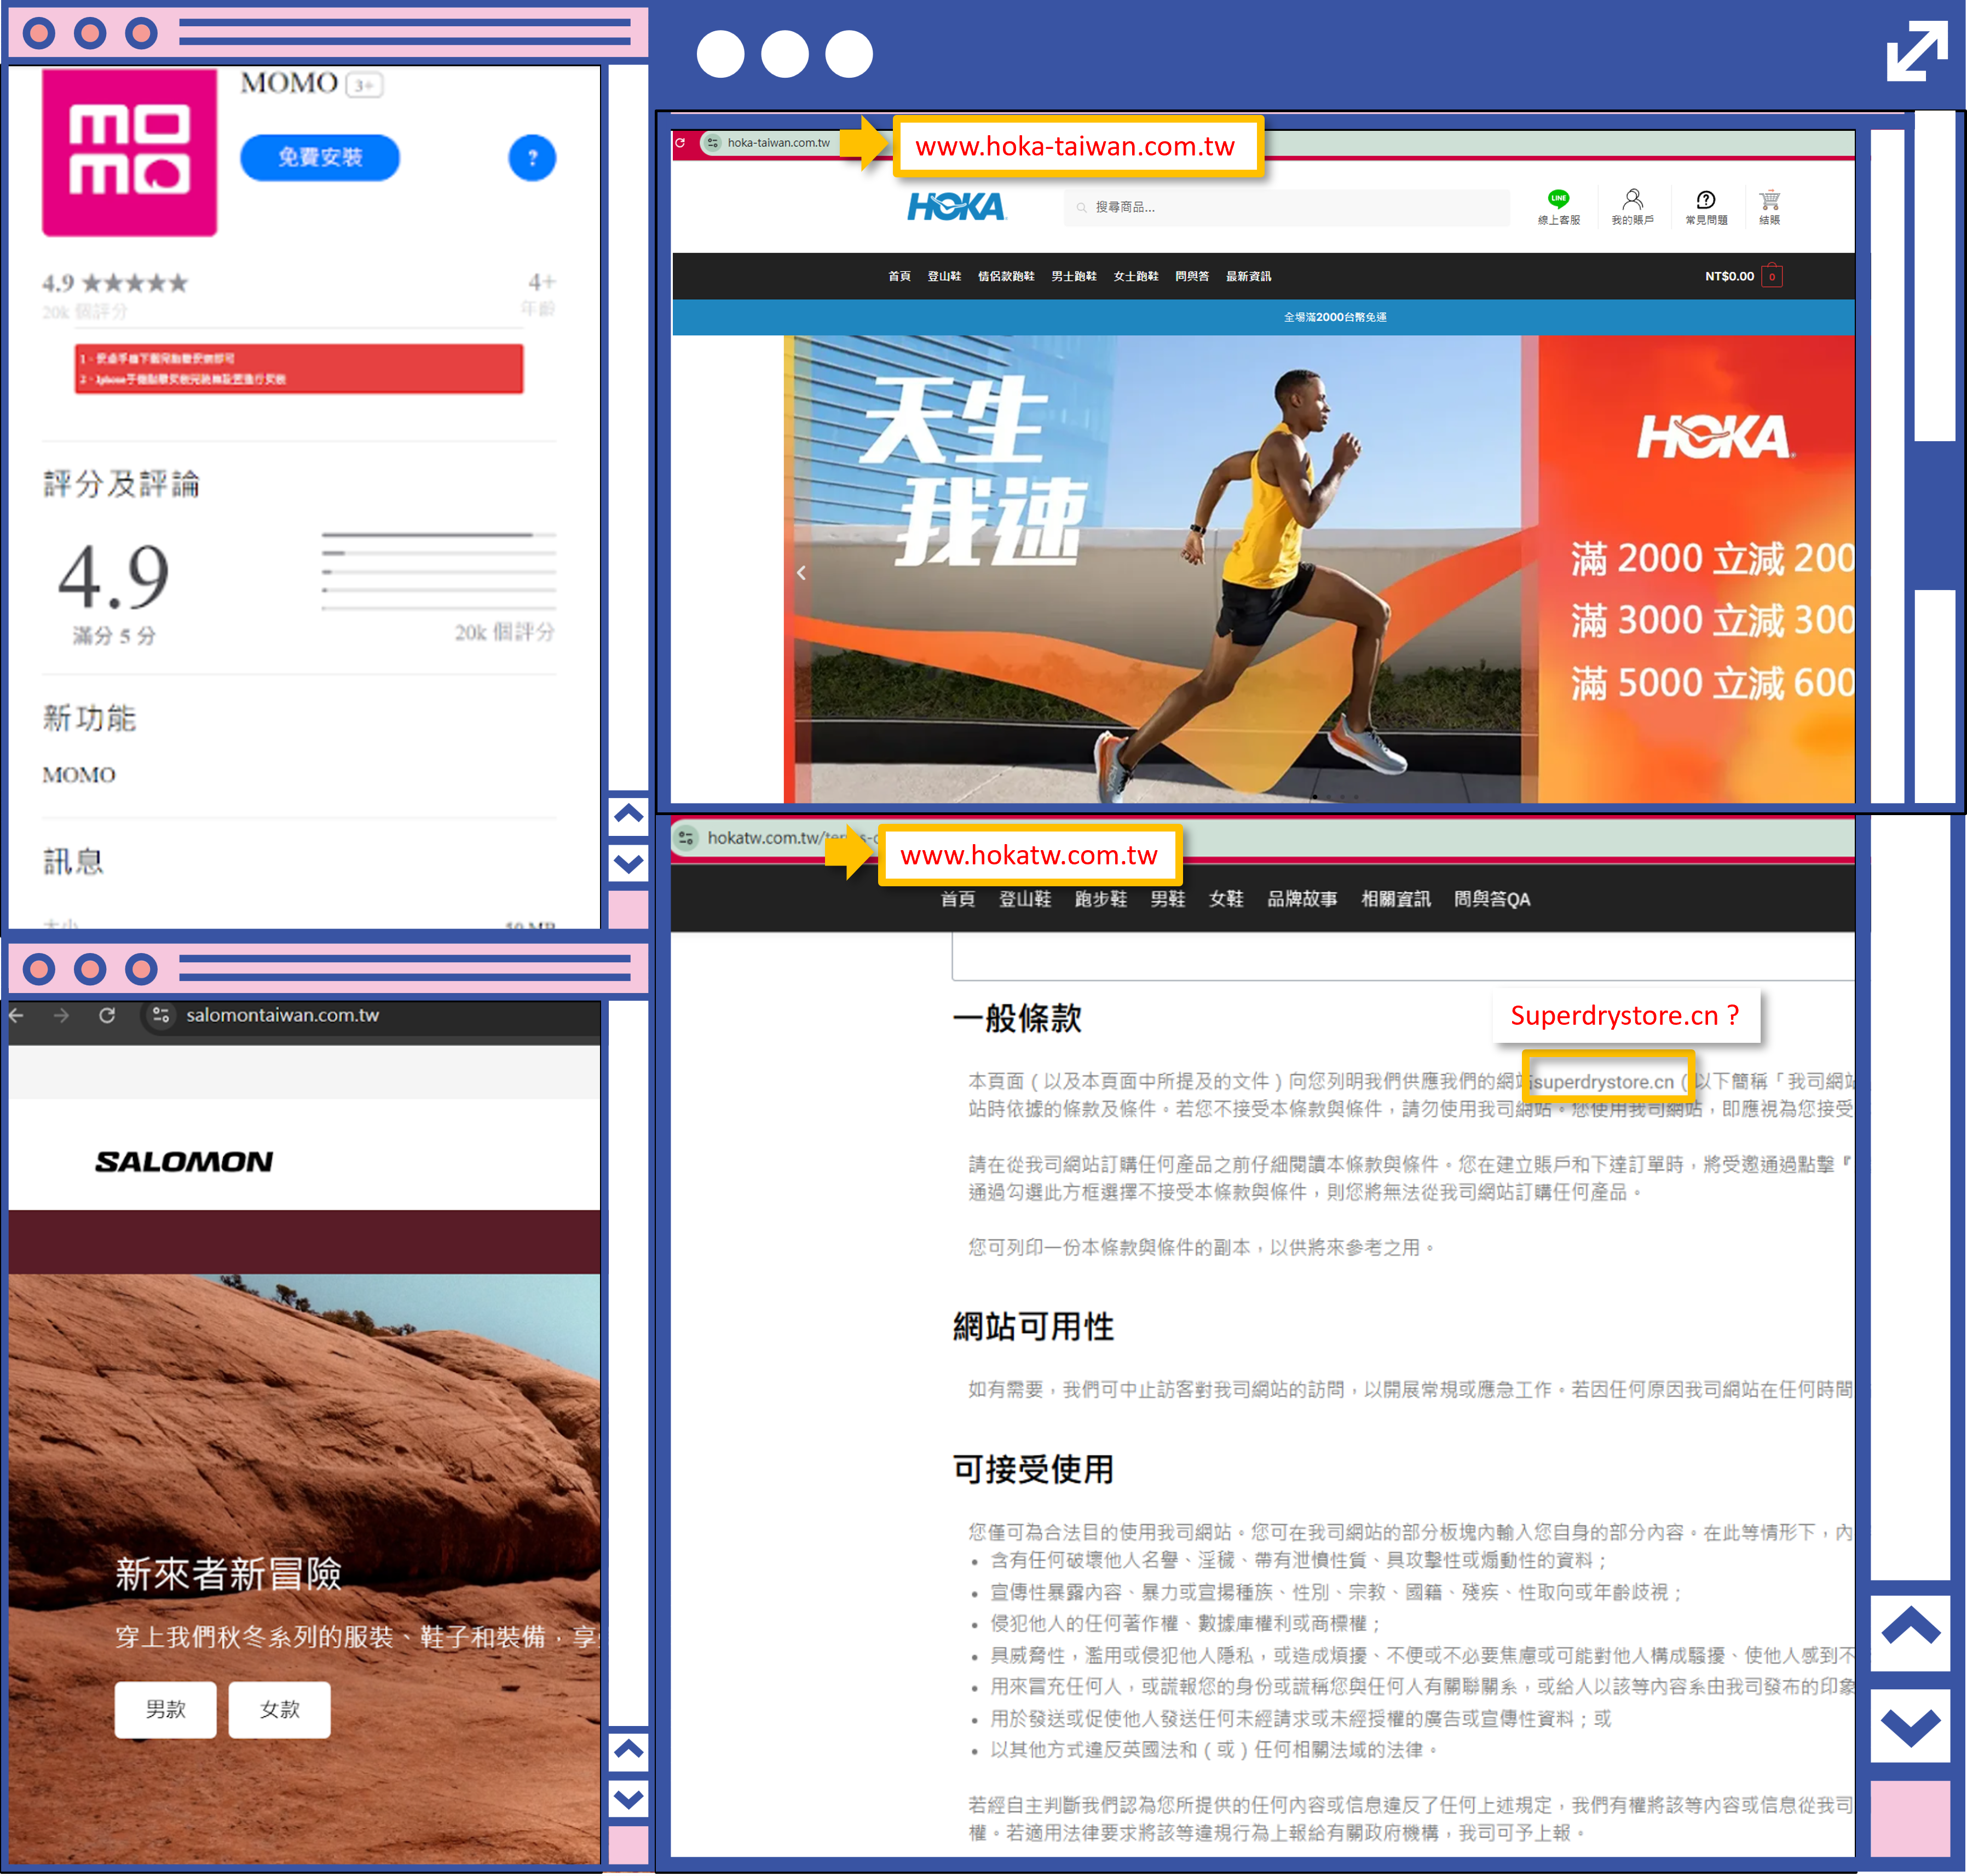1967x1876 pixels.
Task: Select 登山鞋 in the hokatw.com.tw navigation
Action: (x=1024, y=898)
